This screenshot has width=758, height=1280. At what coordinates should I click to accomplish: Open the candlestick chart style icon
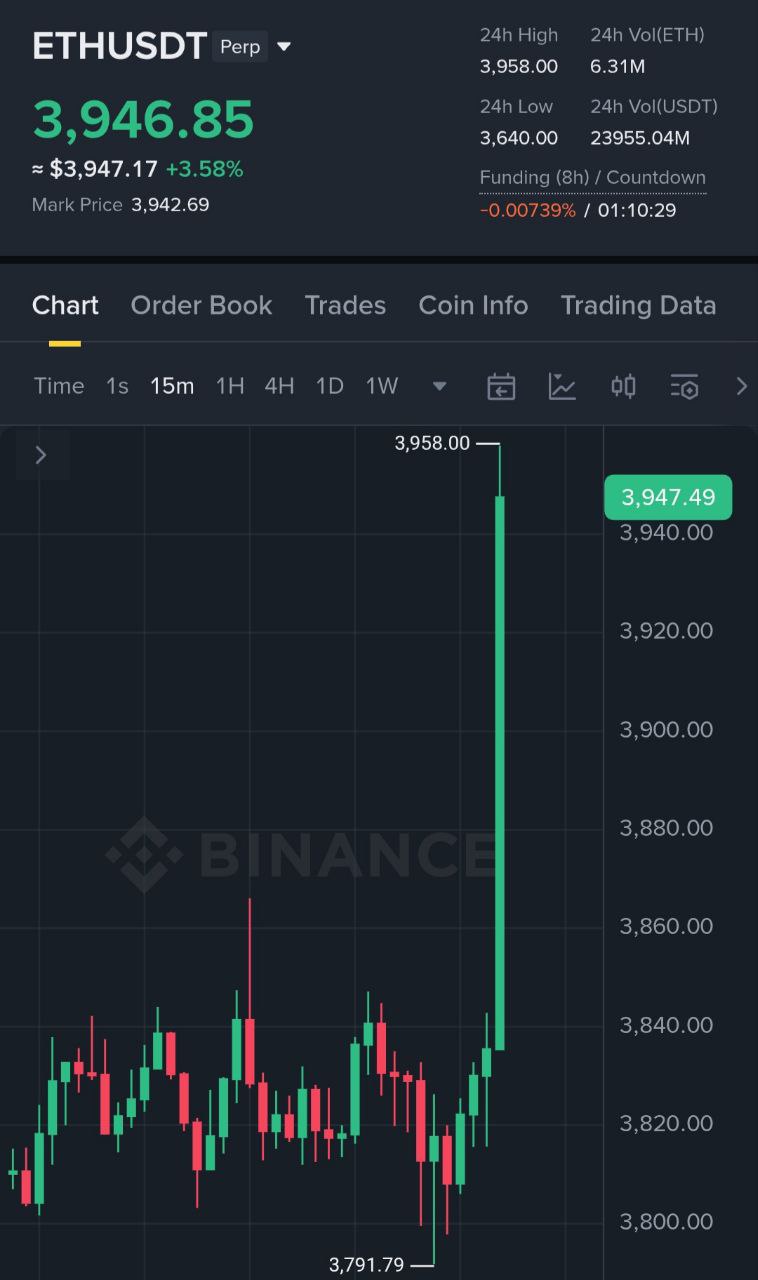623,386
